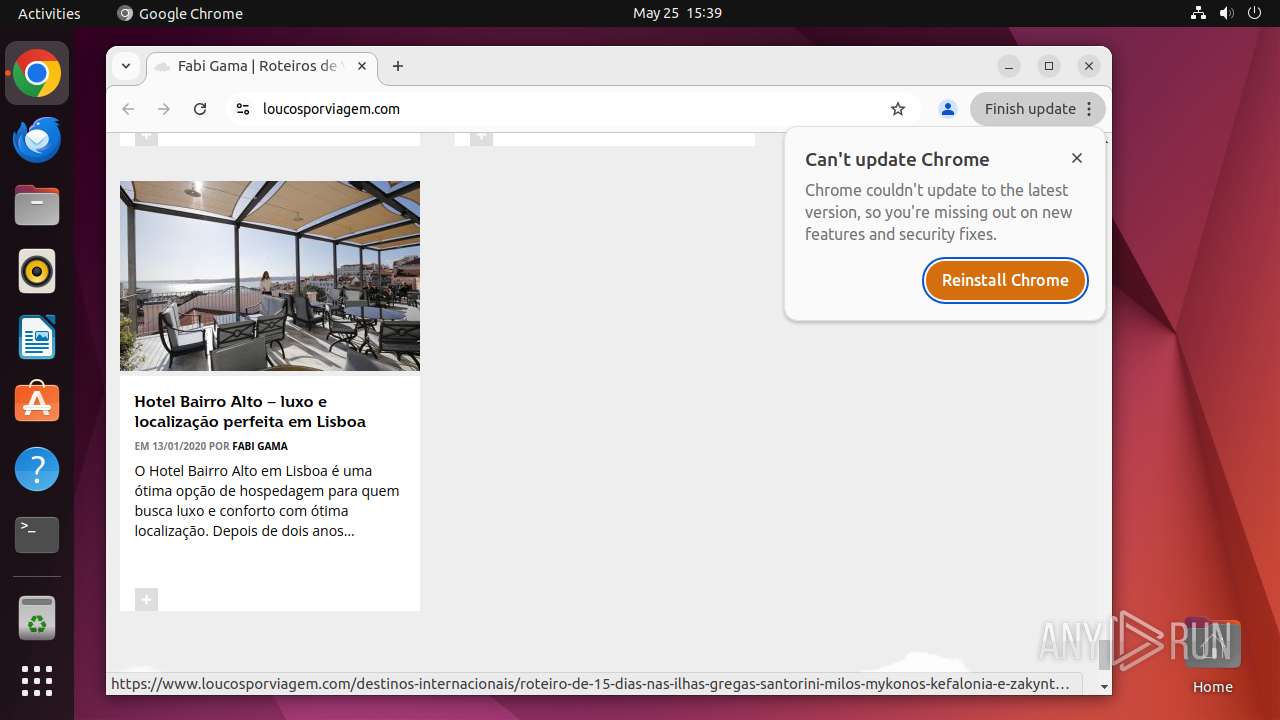
Task: Dismiss the Can't update Chrome popup
Action: [x=1077, y=158]
